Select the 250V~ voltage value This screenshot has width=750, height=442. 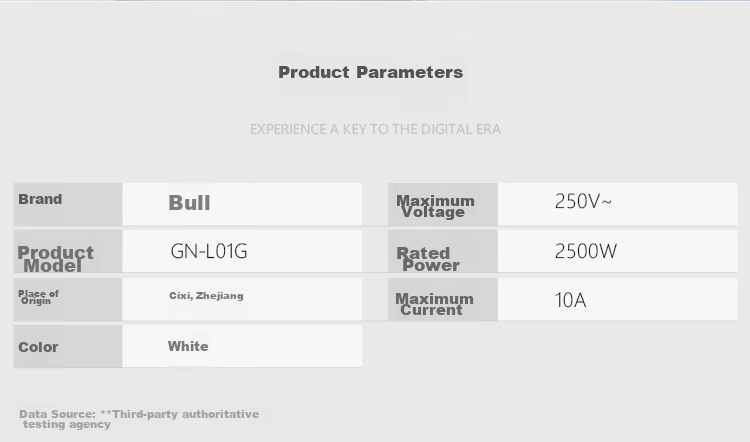583,201
